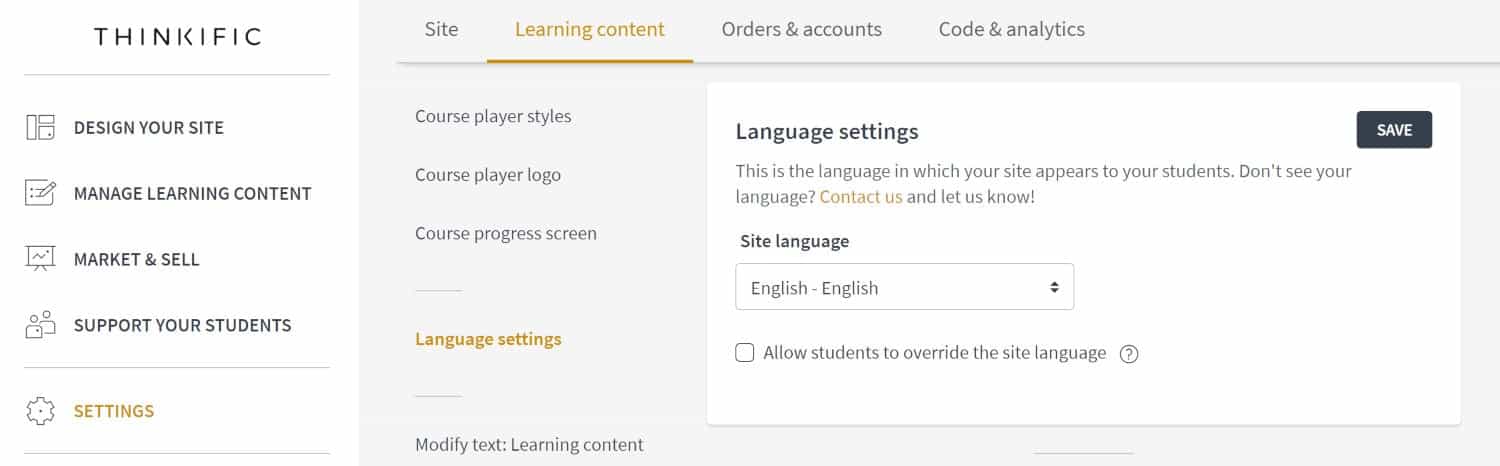1500x466 pixels.
Task: Open the Orders & accounts tab
Action: click(802, 29)
